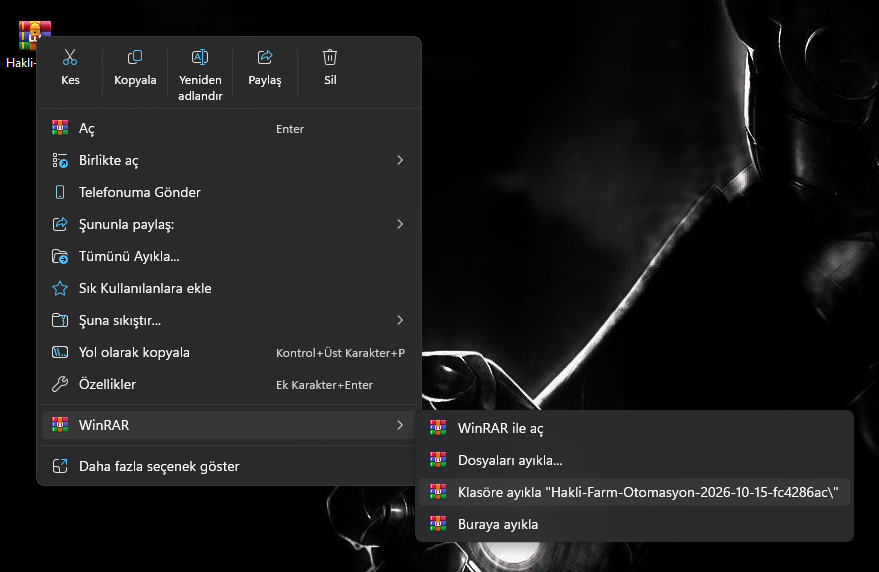This screenshot has width=879, height=572.
Task: Choose Sık Kullanılanlara ekle
Action: (x=230, y=288)
